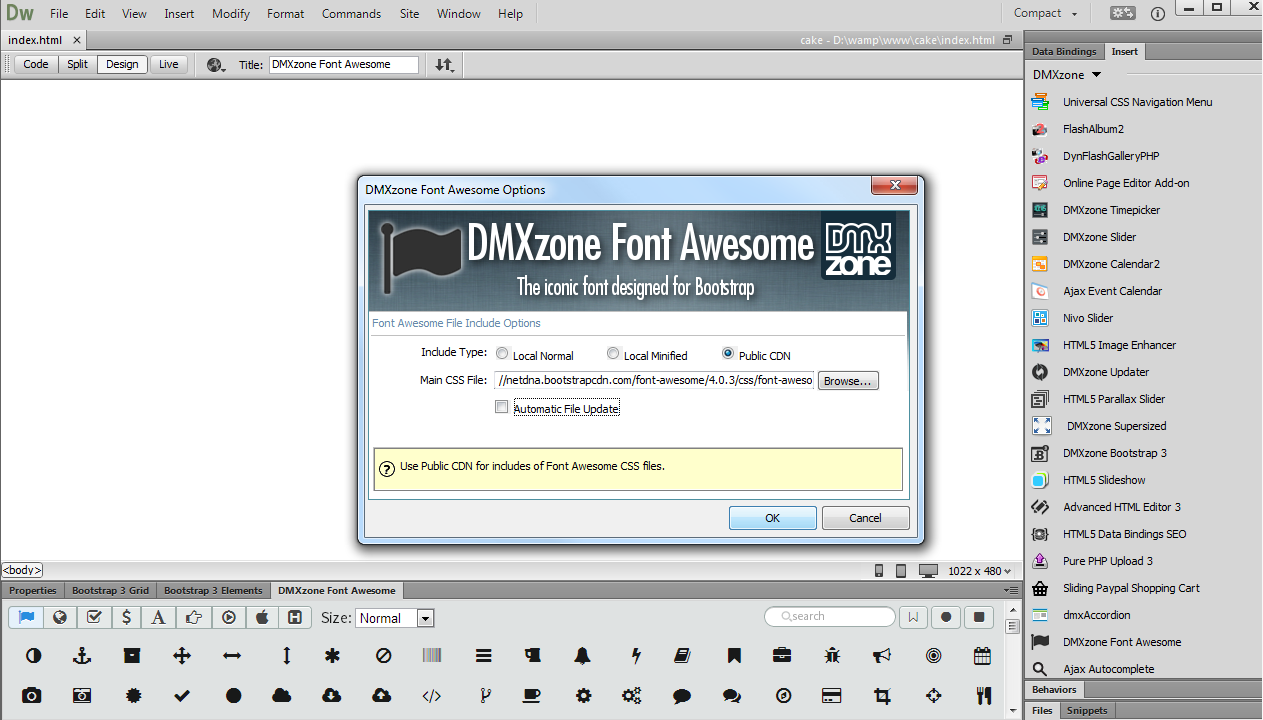
Task: Open the window size 1022 x 480 dropdown
Action: pyautogui.click(x=980, y=571)
